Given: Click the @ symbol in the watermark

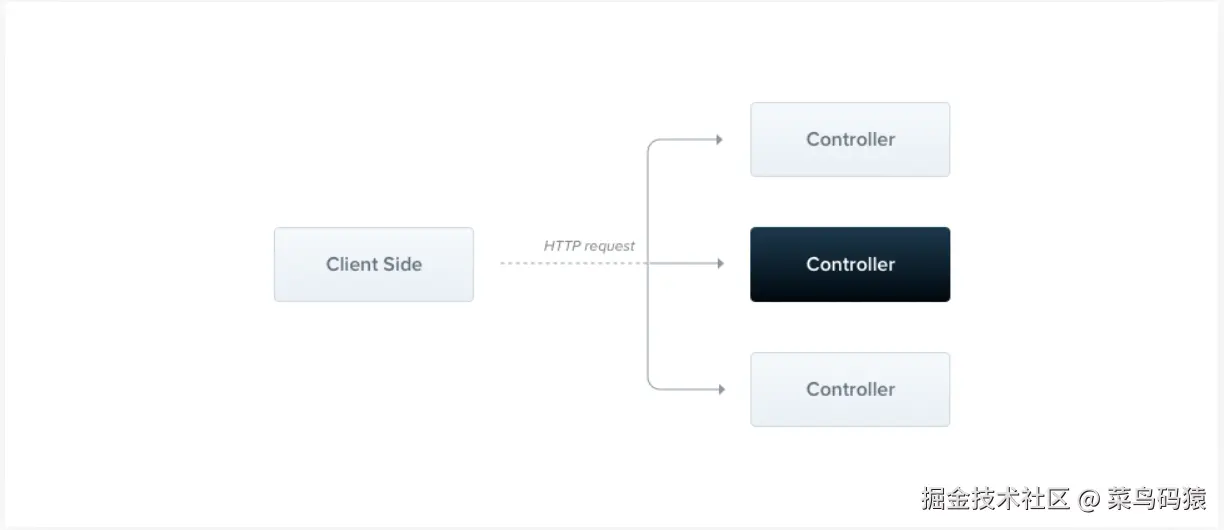Looking at the screenshot, I should [1090, 498].
